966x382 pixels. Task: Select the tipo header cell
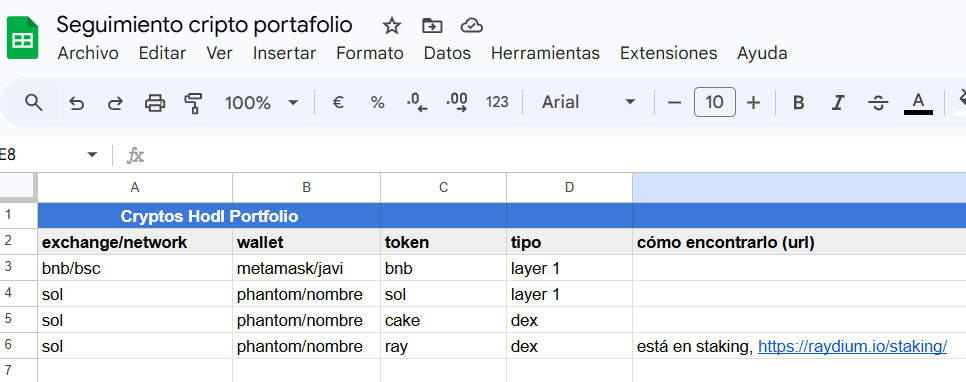(569, 242)
